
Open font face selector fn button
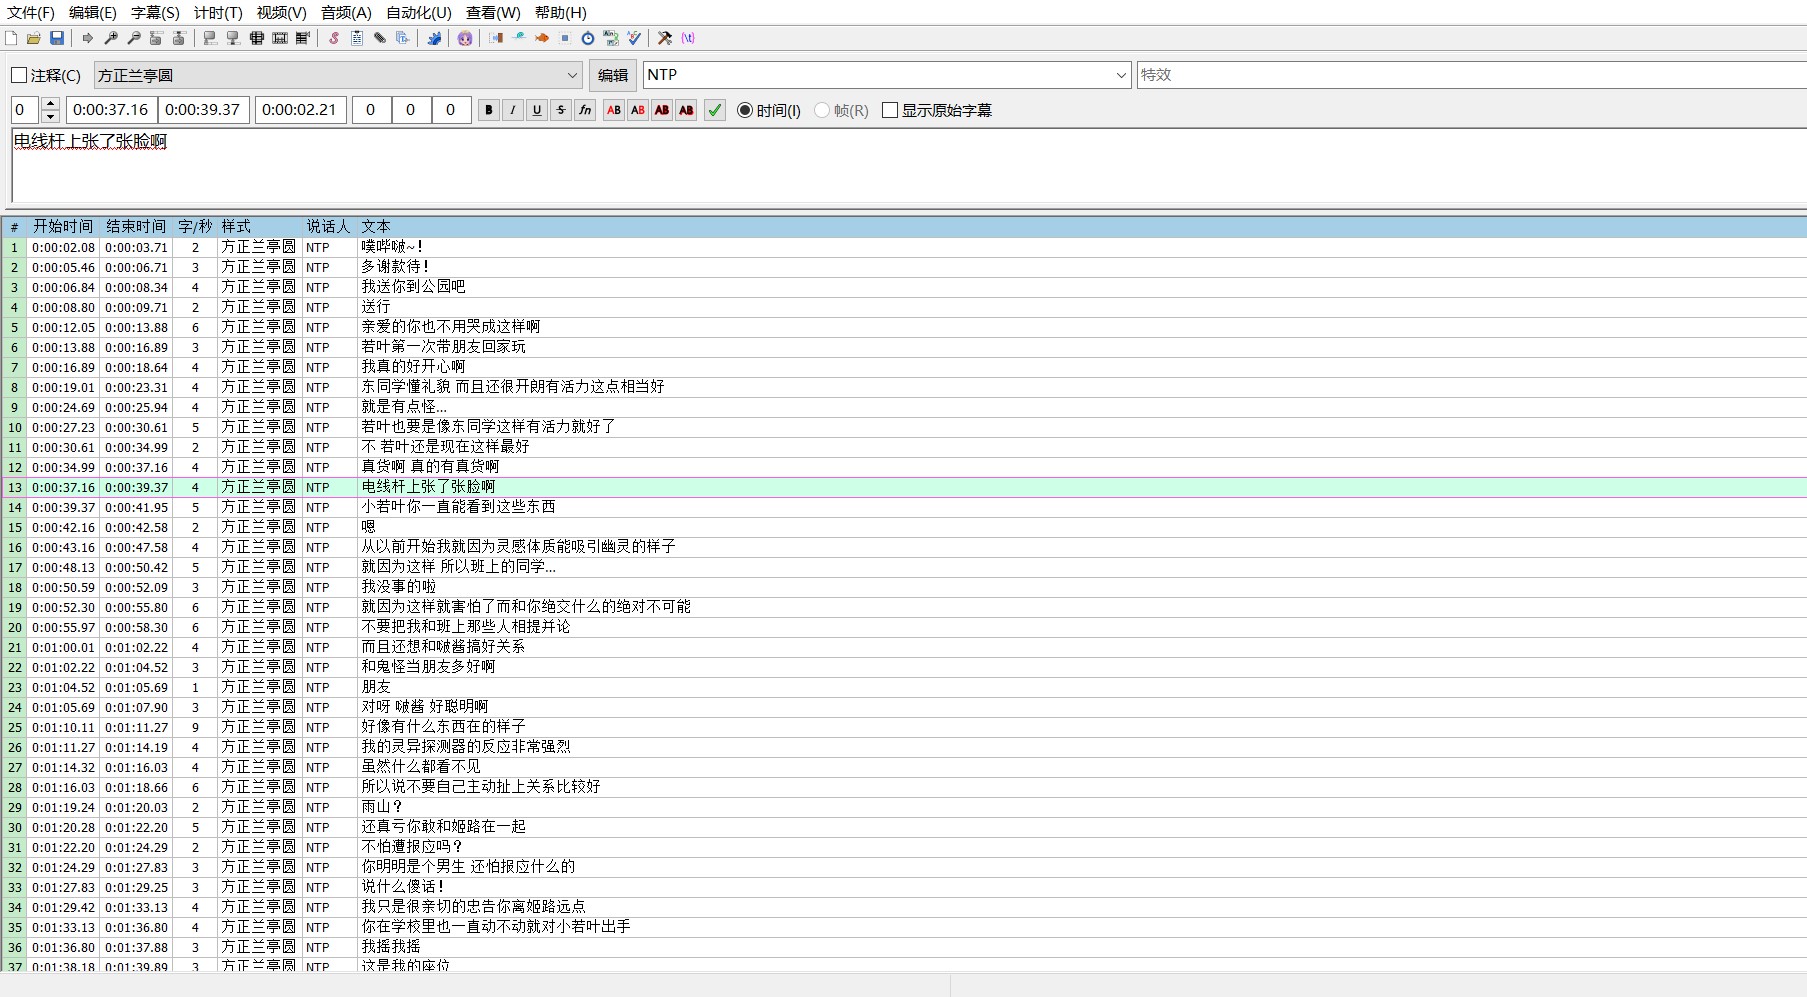(585, 110)
